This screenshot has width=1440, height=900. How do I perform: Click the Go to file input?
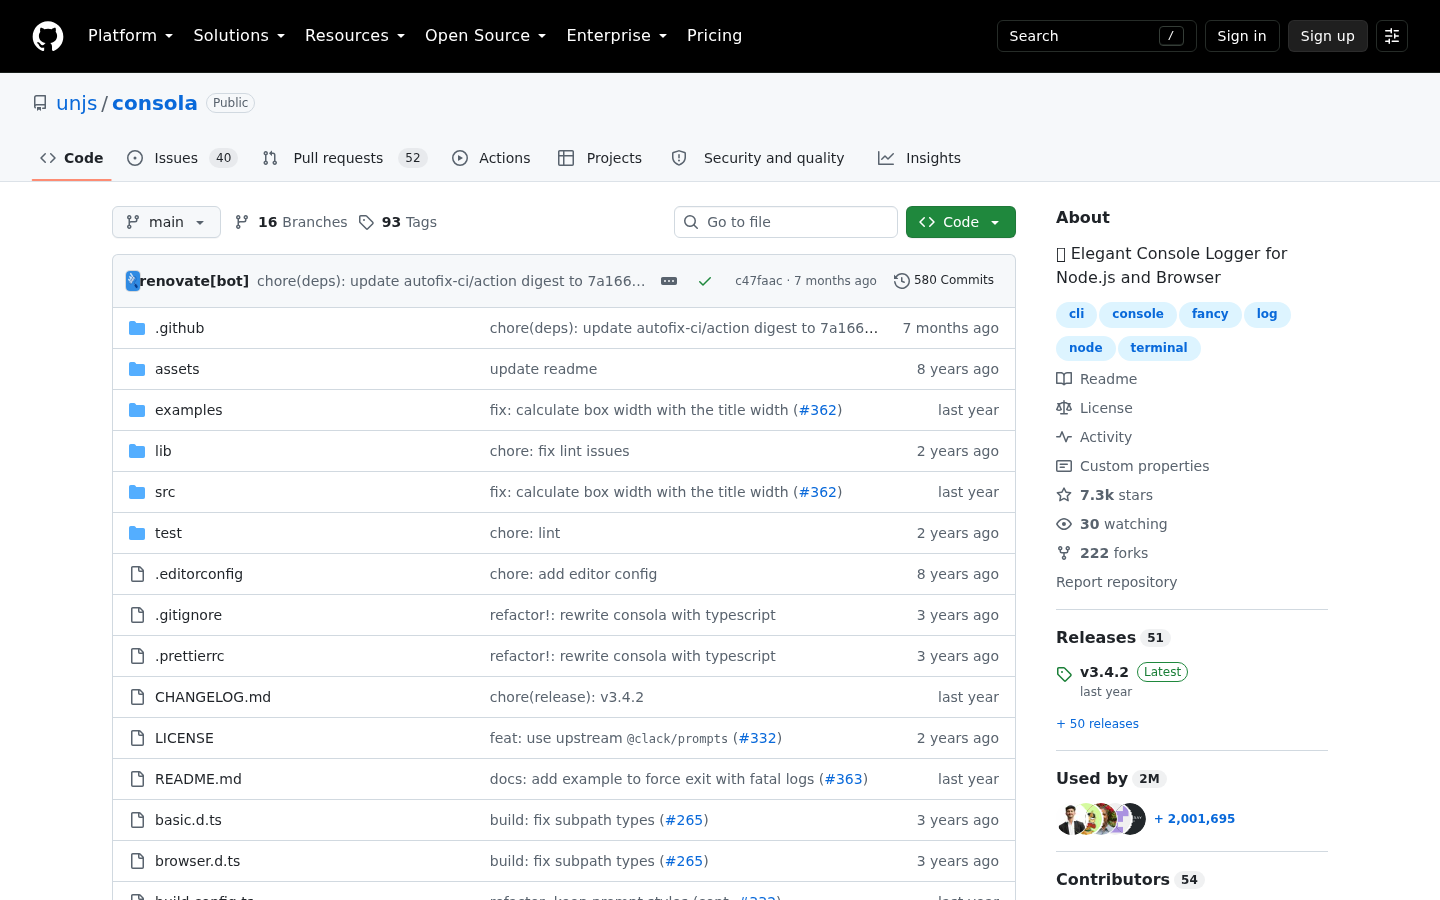click(x=786, y=222)
